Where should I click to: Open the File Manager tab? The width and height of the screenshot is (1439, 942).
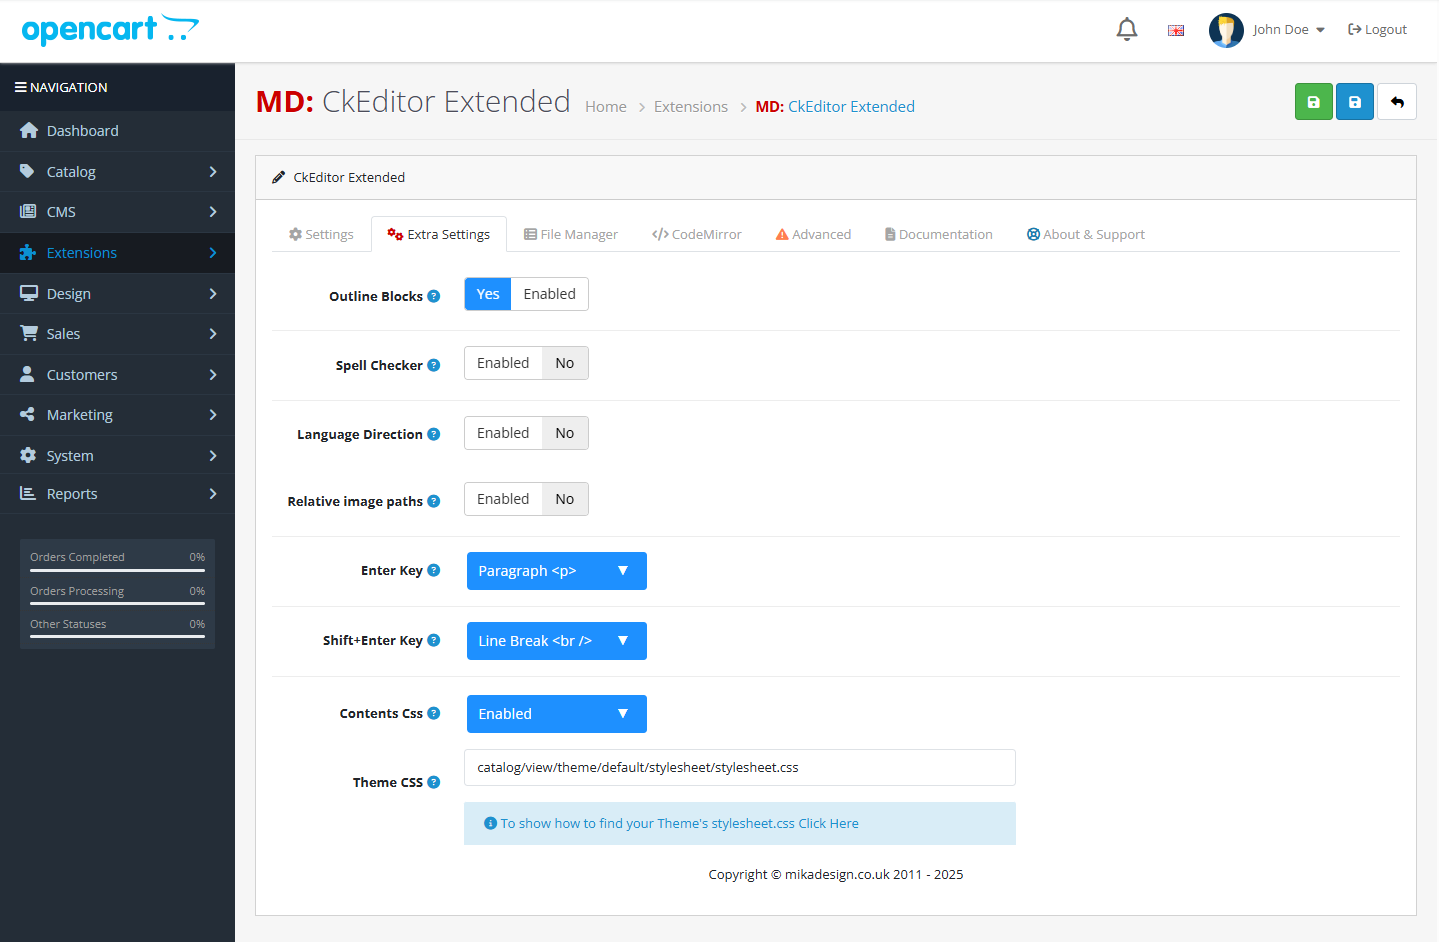(571, 234)
